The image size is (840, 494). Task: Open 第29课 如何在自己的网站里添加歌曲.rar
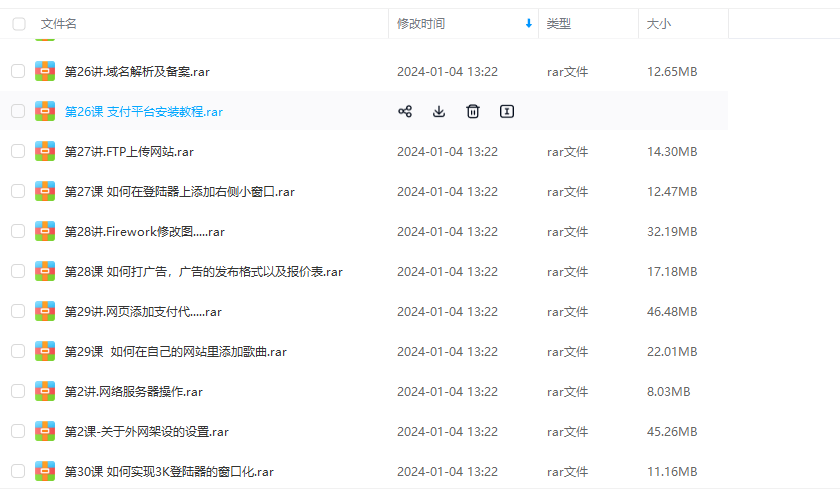pos(175,351)
